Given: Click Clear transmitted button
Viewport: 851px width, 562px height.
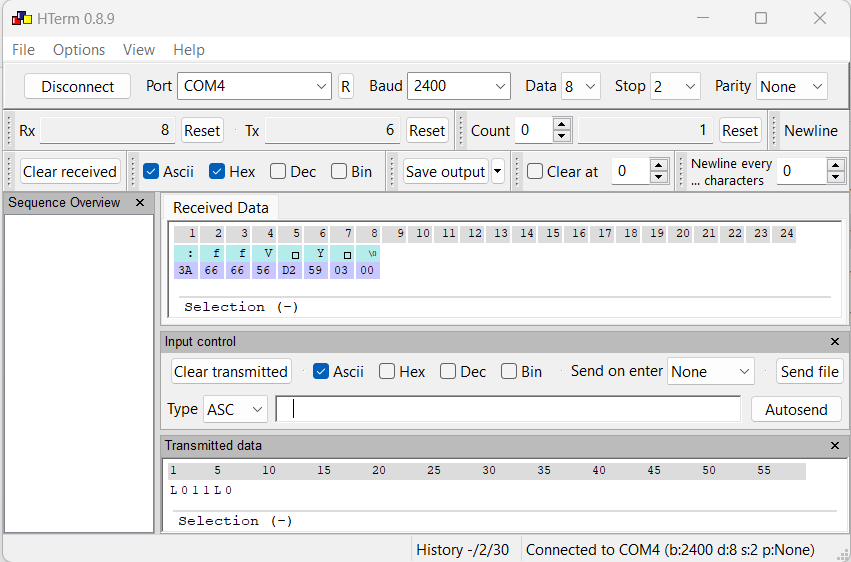Looking at the screenshot, I should coord(231,372).
